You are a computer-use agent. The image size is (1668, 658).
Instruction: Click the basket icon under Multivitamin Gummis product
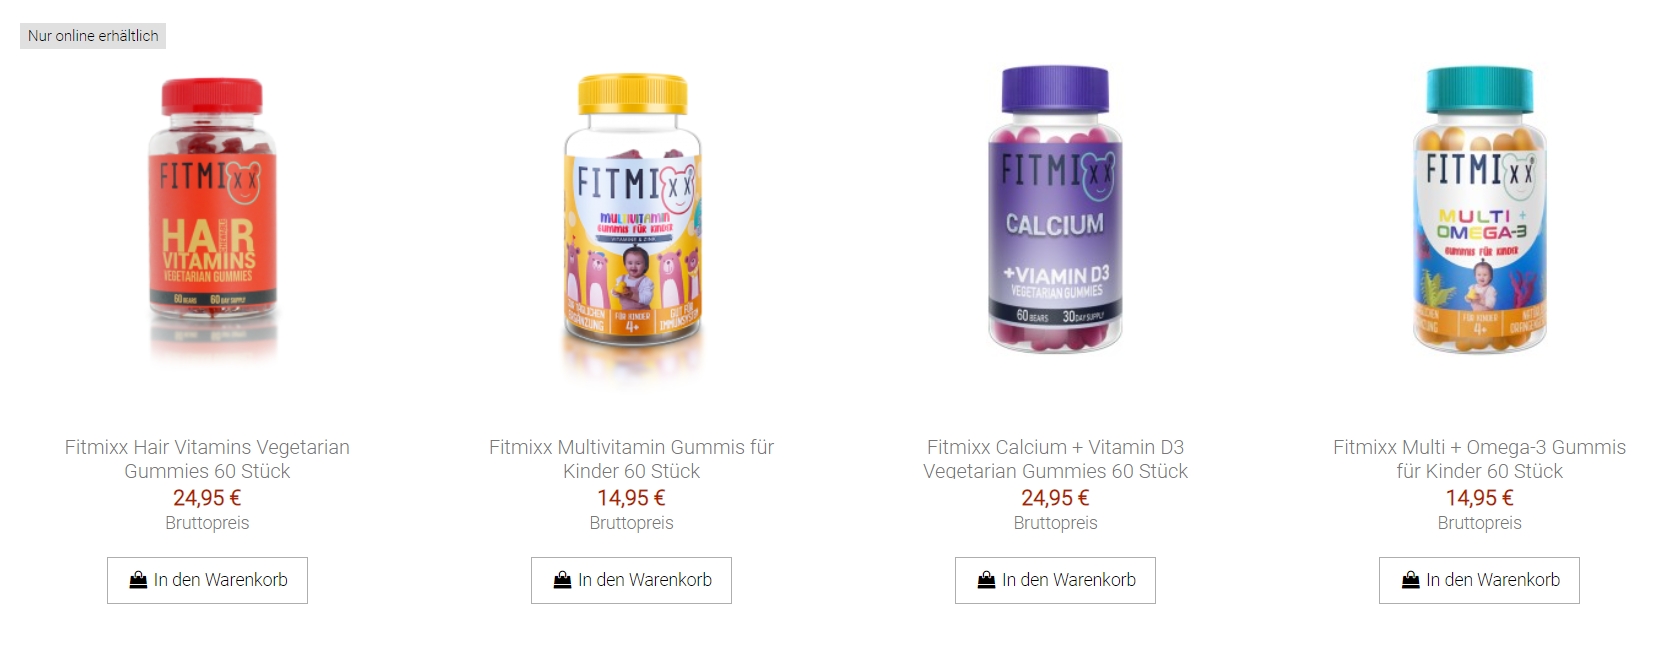(x=562, y=580)
